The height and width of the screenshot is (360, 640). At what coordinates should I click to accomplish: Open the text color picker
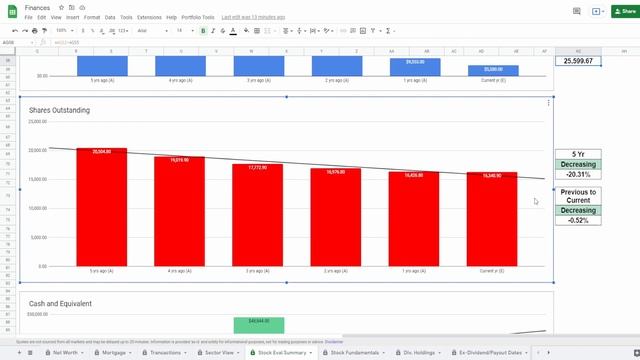click(233, 31)
